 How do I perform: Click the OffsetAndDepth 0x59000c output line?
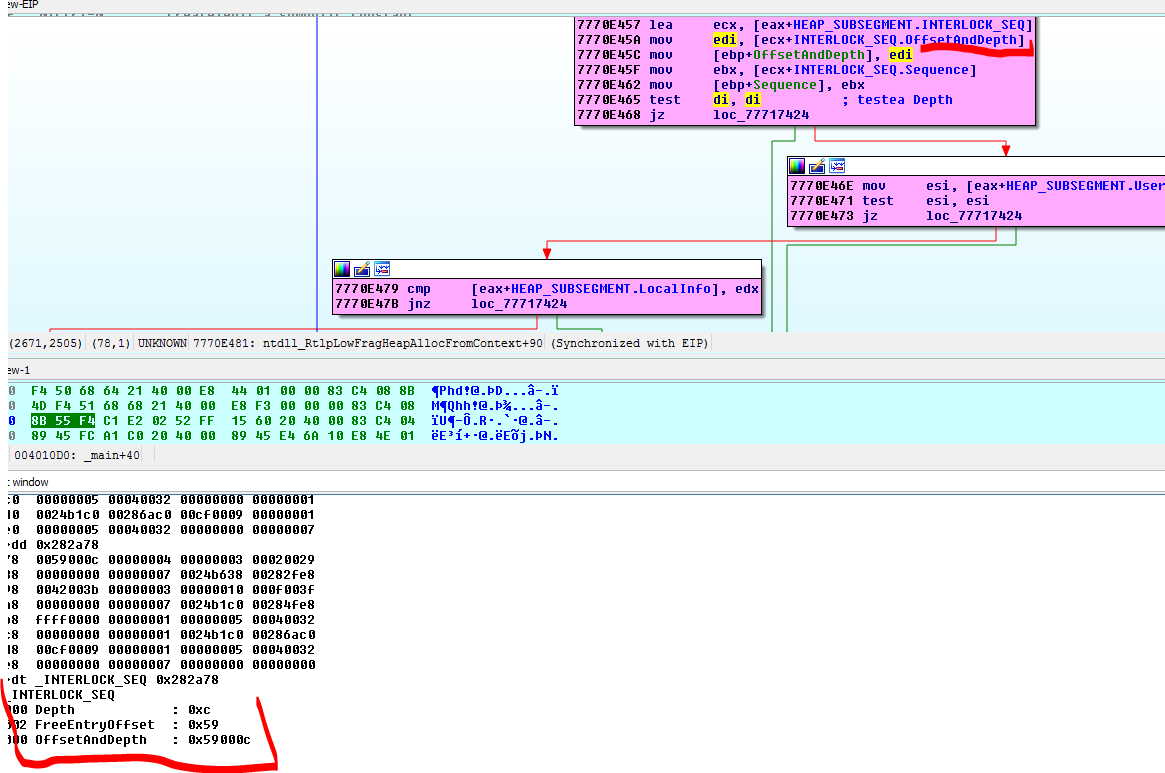point(142,740)
